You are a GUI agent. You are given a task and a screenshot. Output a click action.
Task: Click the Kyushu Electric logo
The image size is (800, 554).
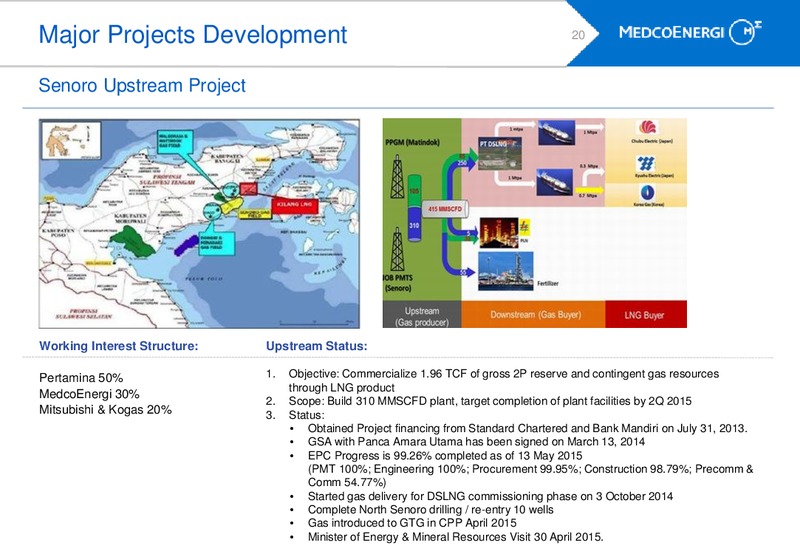(x=646, y=164)
